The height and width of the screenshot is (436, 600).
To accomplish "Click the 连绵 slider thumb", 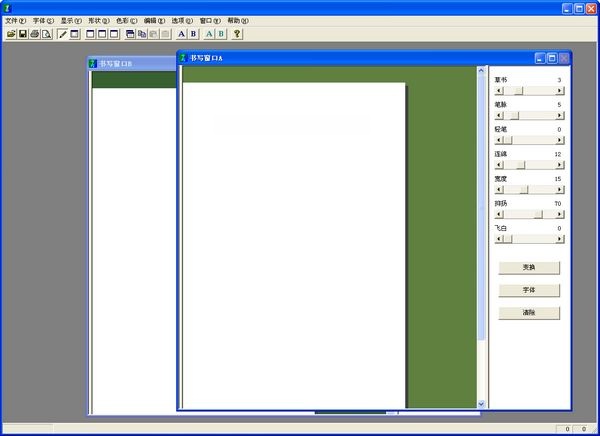I will (520, 165).
